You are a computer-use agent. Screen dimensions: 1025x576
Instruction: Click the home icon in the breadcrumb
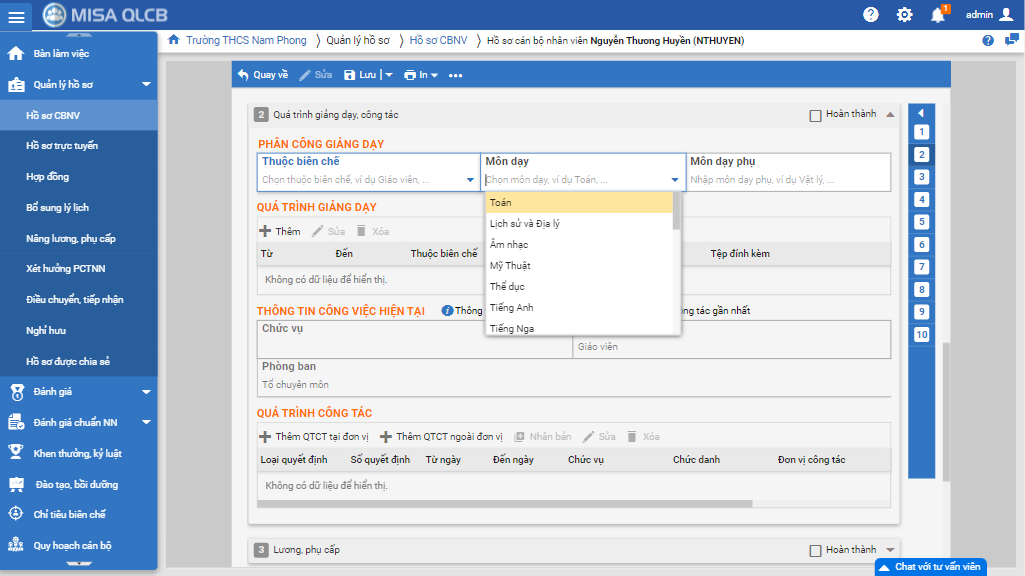pyautogui.click(x=174, y=40)
